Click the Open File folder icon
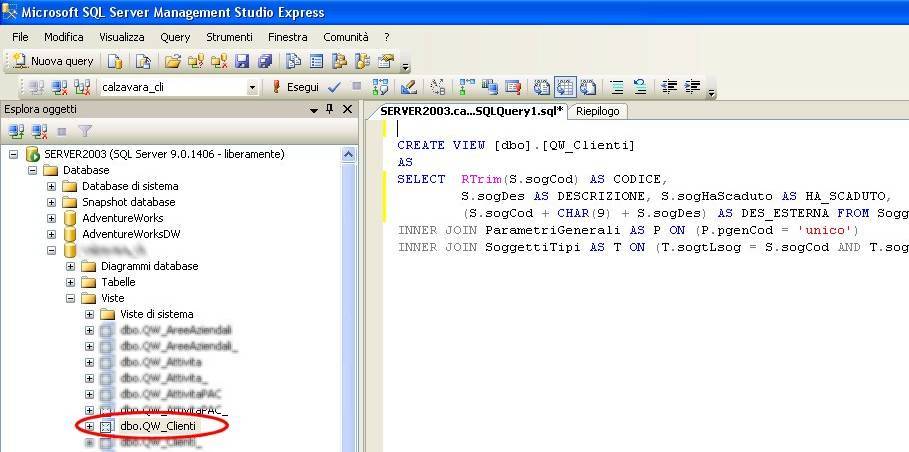909x452 pixels. [173, 61]
